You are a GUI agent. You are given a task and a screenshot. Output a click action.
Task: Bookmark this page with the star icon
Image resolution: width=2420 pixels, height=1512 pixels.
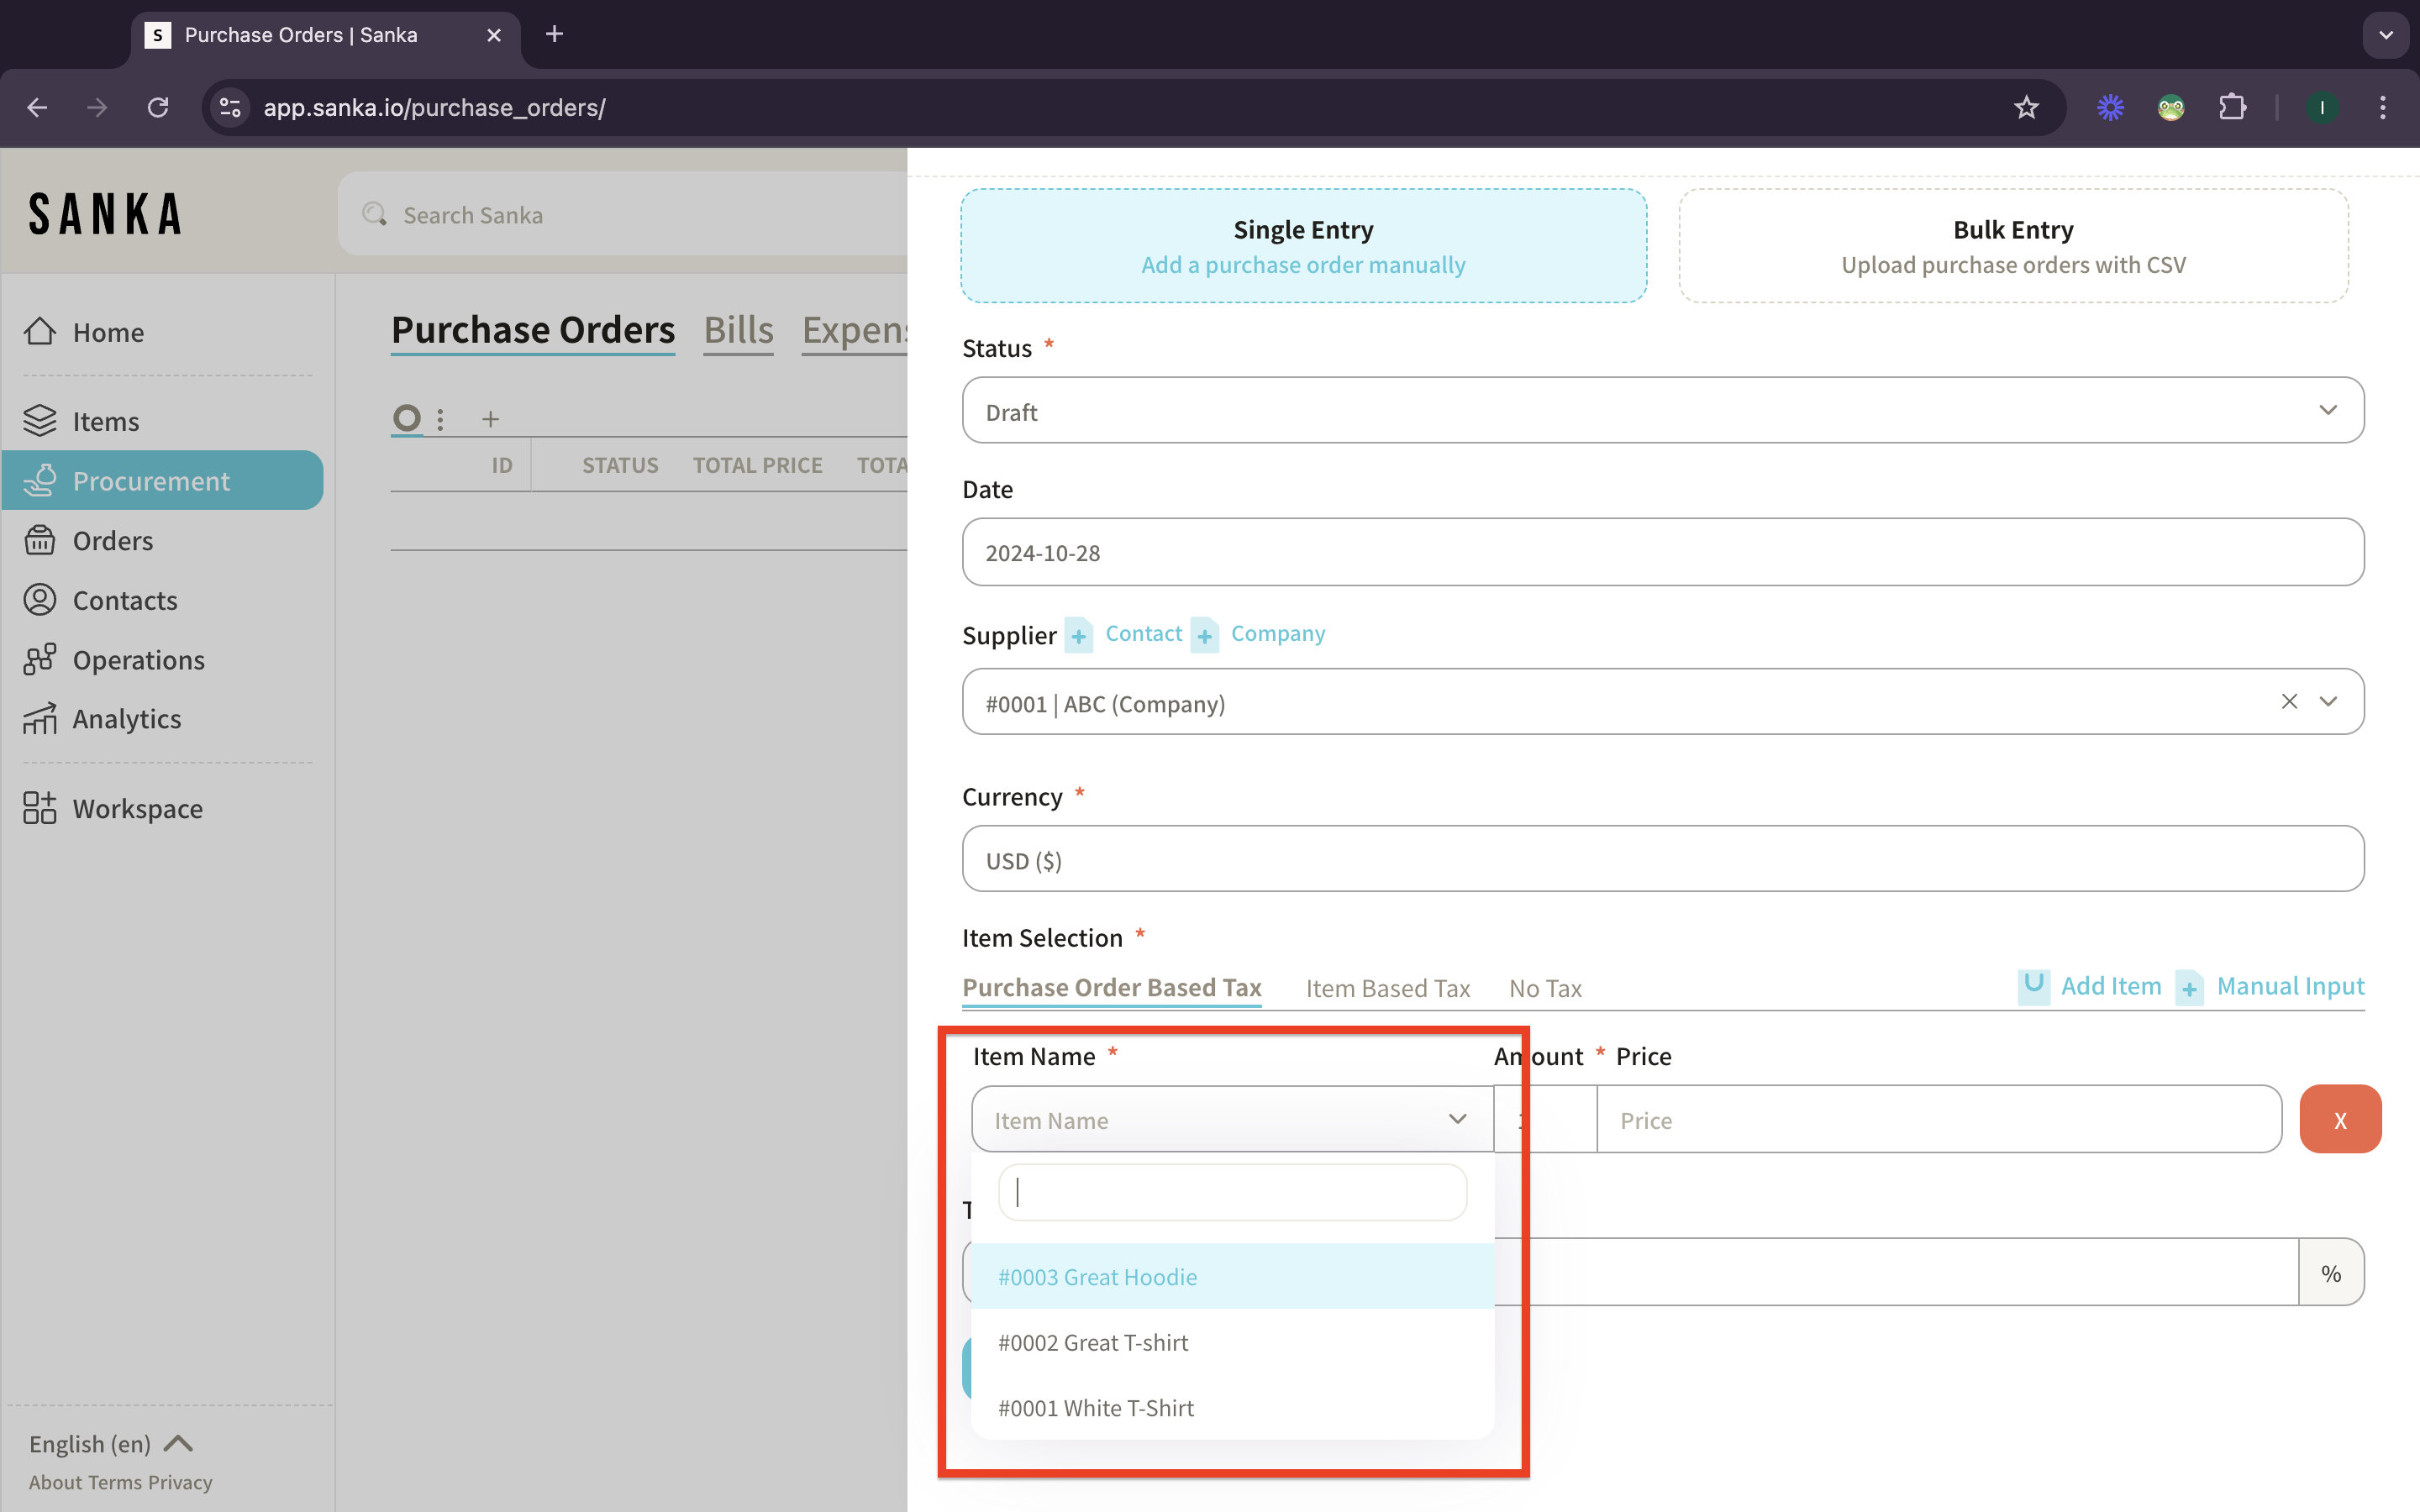2026,107
